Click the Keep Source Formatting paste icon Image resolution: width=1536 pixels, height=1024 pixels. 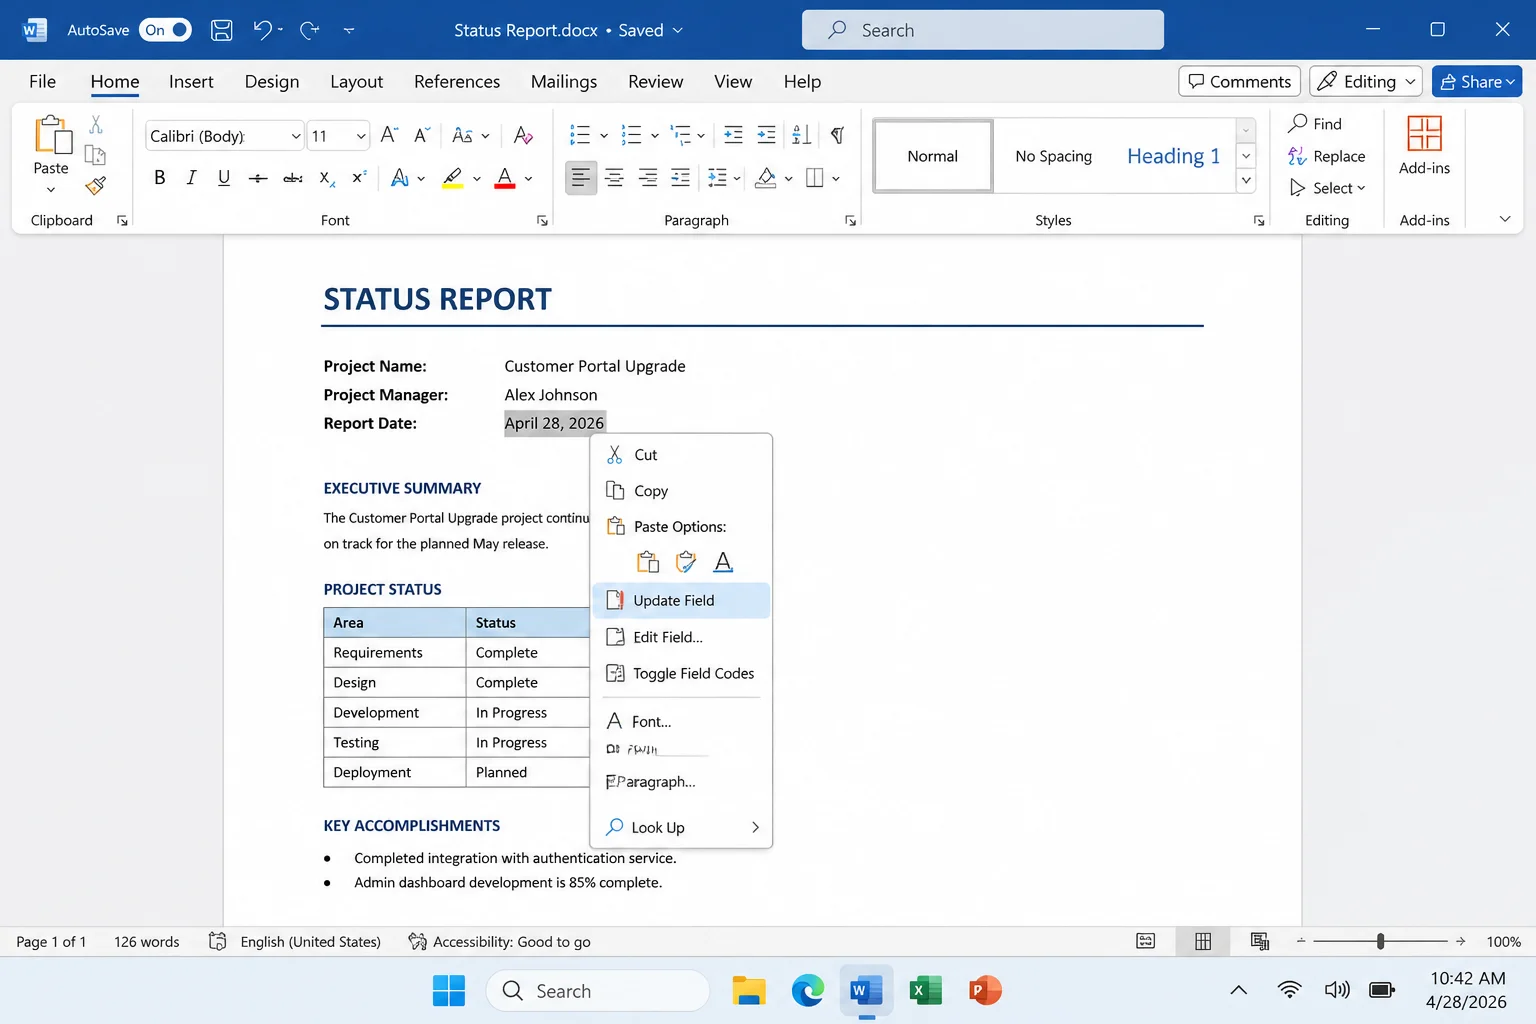[x=648, y=562]
